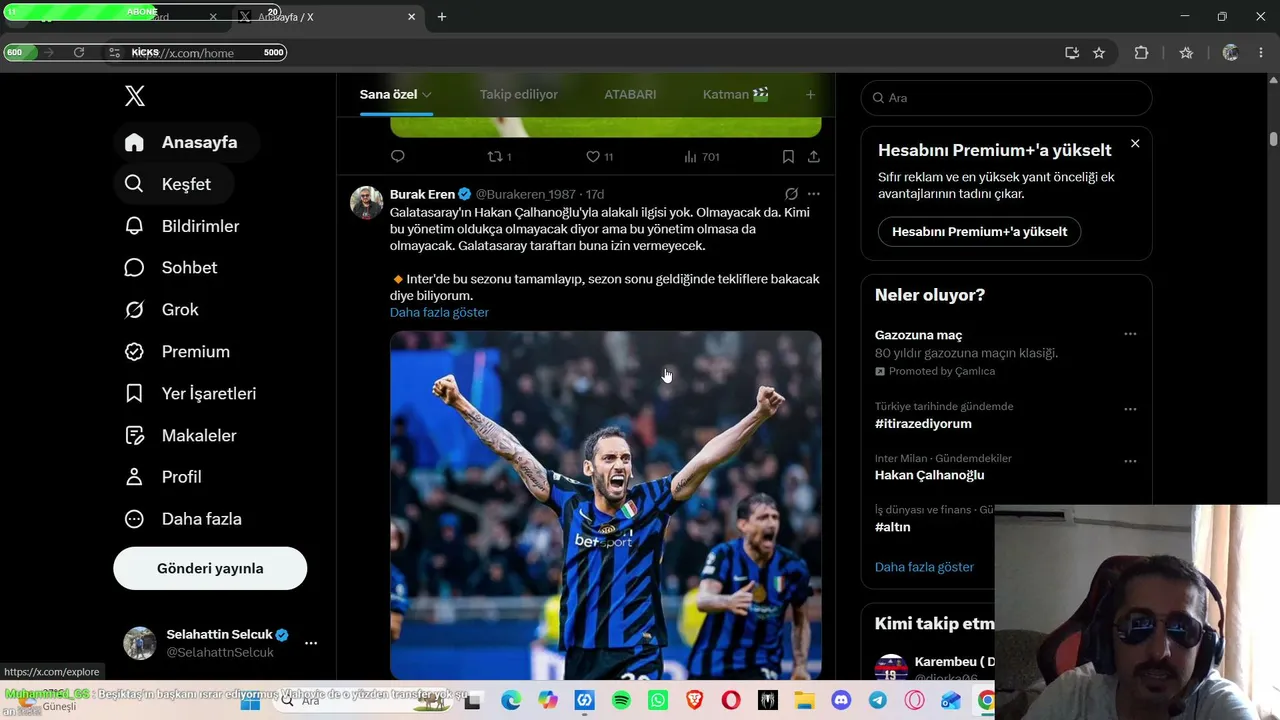Image resolution: width=1280 pixels, height=720 pixels.
Task: Bookmark the post with 701 views
Action: pyautogui.click(x=788, y=156)
